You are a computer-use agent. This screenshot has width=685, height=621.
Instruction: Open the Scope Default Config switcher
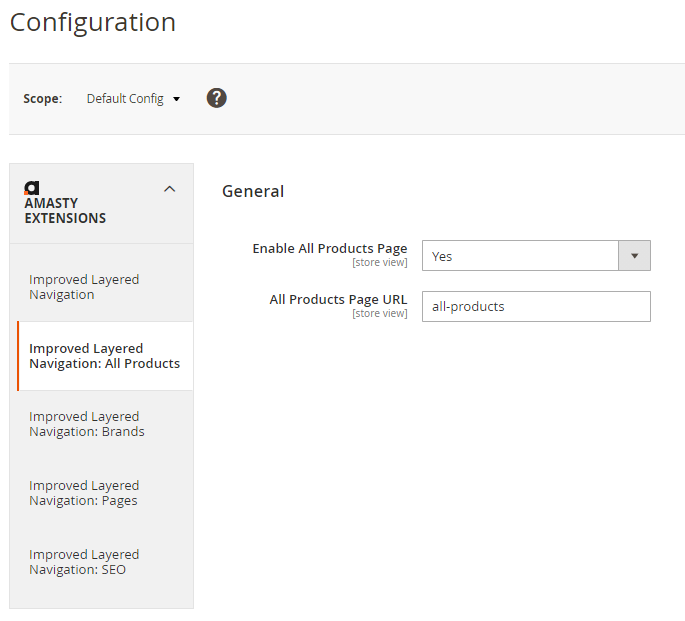click(132, 99)
